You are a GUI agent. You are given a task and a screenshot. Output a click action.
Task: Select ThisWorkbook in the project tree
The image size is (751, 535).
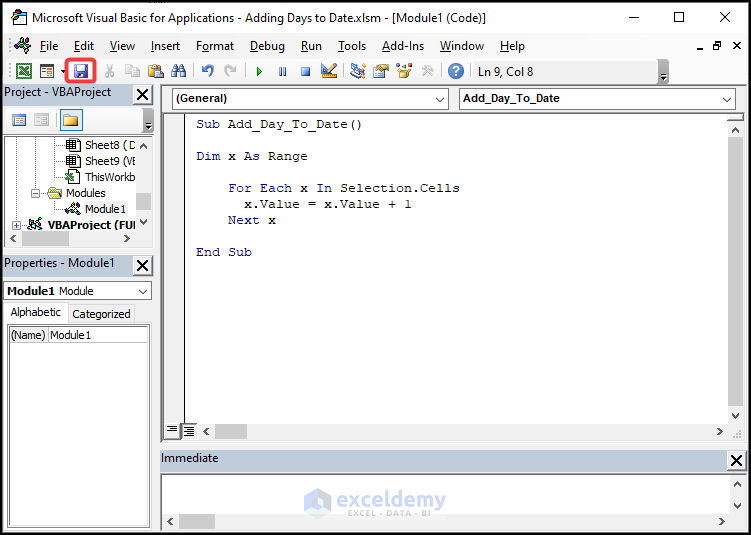110,177
